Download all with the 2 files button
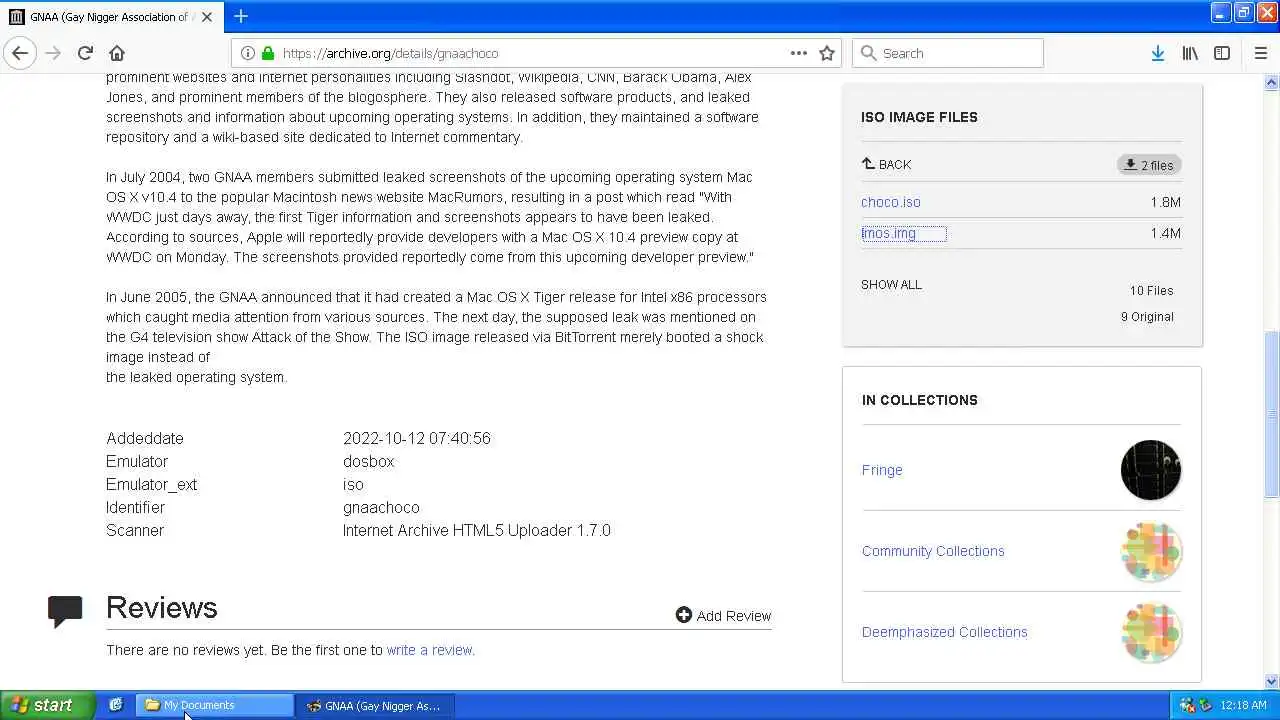The image size is (1280, 720). 1149,165
